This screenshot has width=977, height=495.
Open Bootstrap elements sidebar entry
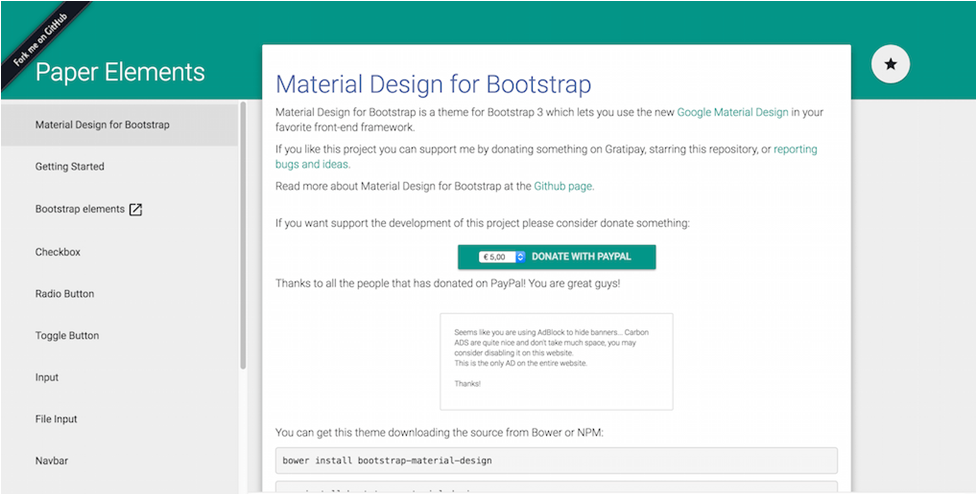(x=80, y=210)
